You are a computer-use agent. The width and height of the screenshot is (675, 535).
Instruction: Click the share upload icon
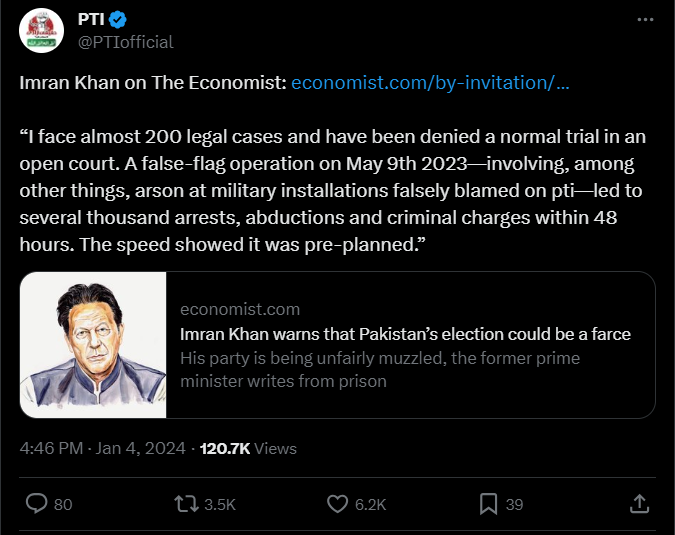point(638,504)
